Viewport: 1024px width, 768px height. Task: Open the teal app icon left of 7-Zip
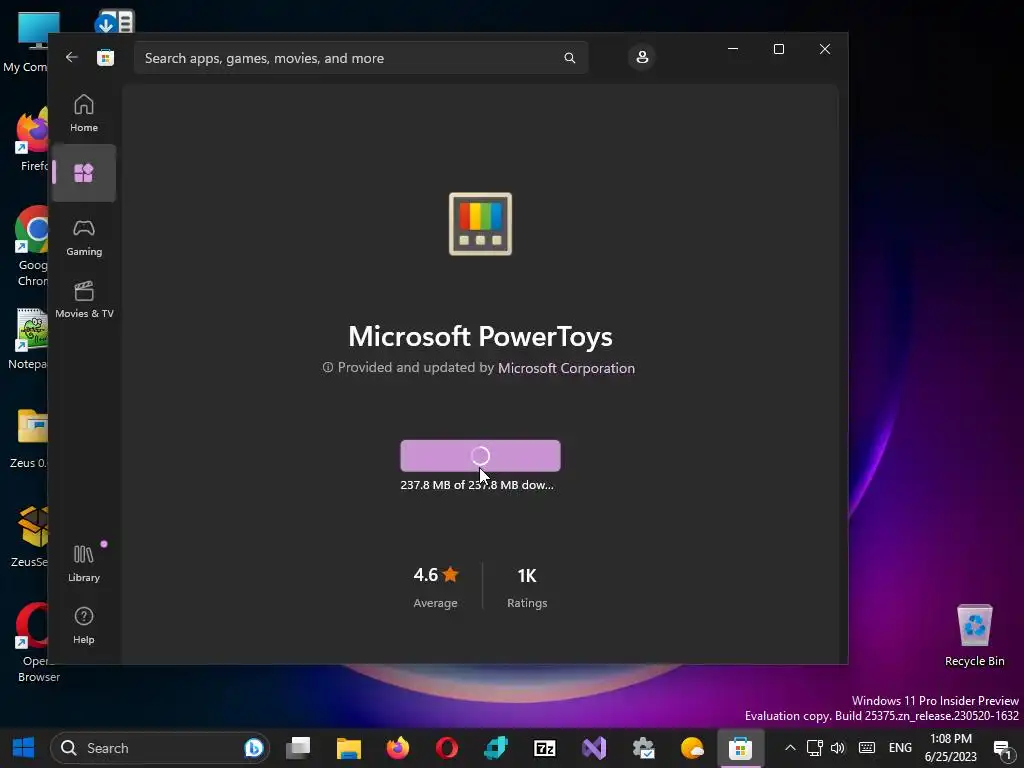click(x=496, y=748)
